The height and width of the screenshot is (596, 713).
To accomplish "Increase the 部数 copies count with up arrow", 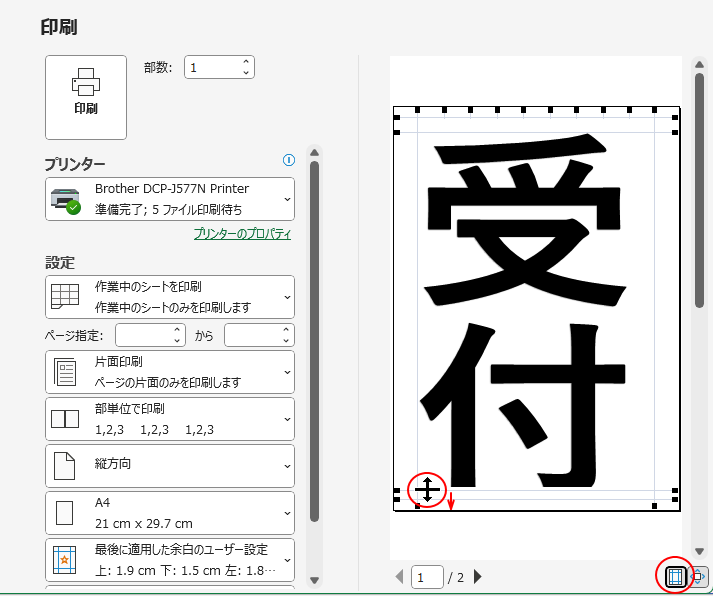I will click(x=246, y=61).
